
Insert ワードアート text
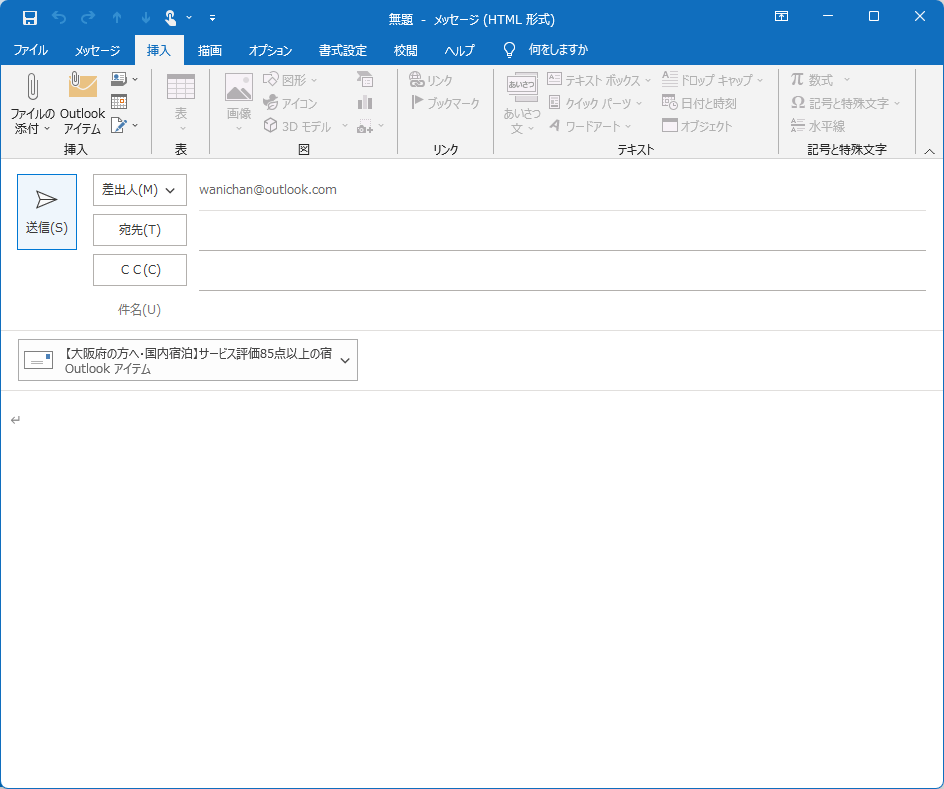[x=589, y=126]
